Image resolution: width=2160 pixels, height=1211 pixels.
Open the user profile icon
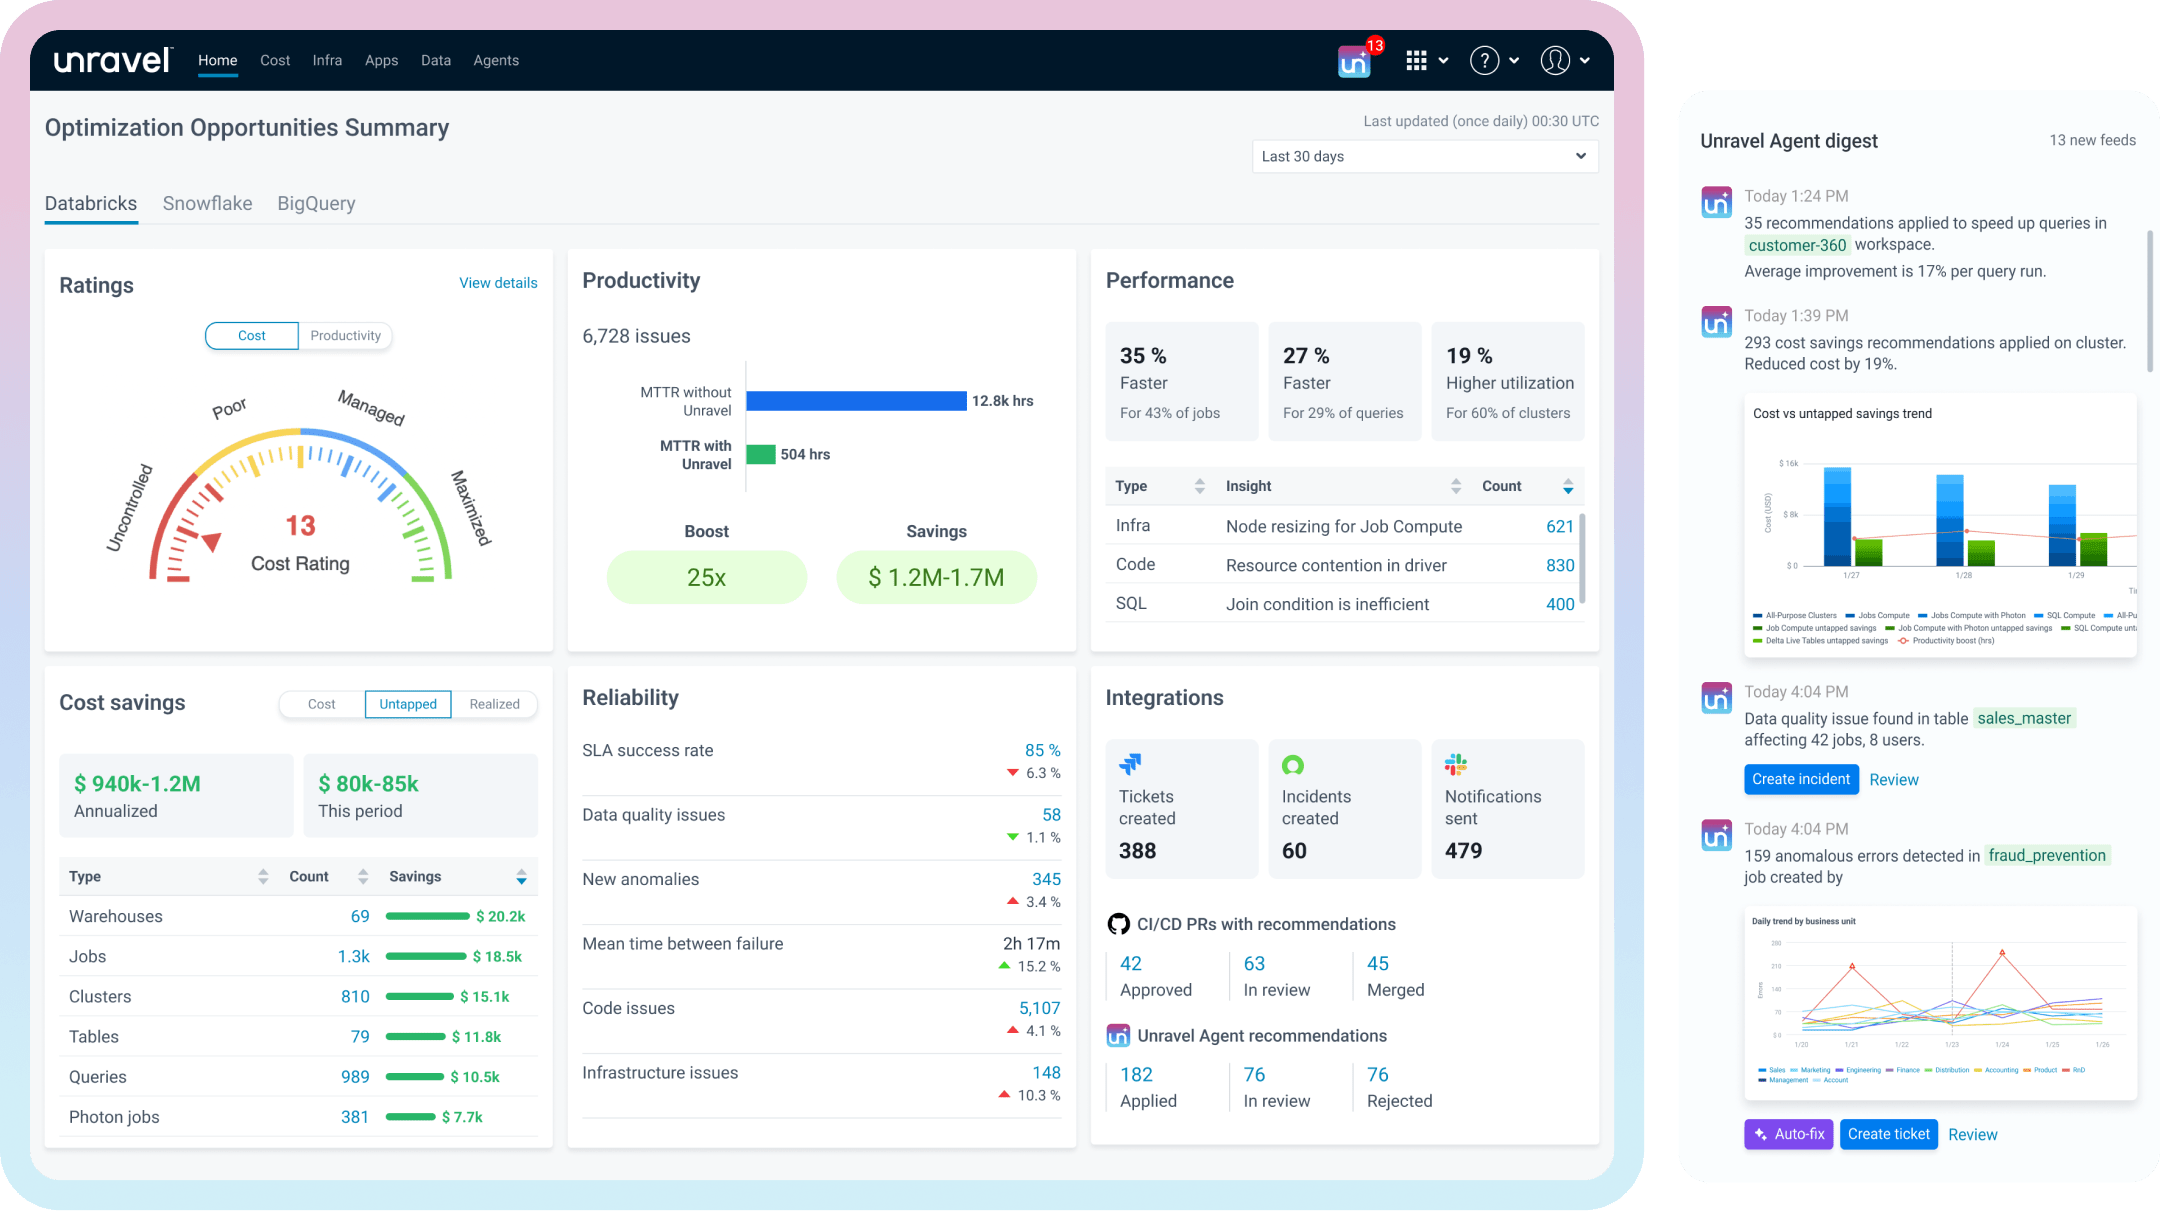(x=1555, y=61)
